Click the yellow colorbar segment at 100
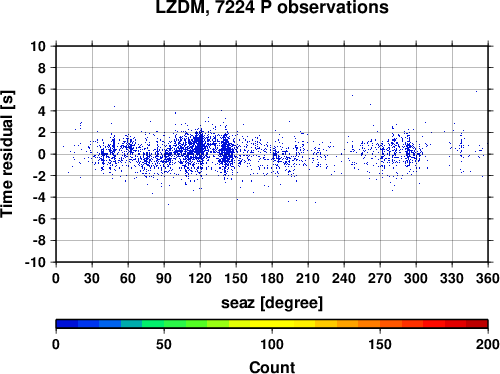 click(x=272, y=324)
